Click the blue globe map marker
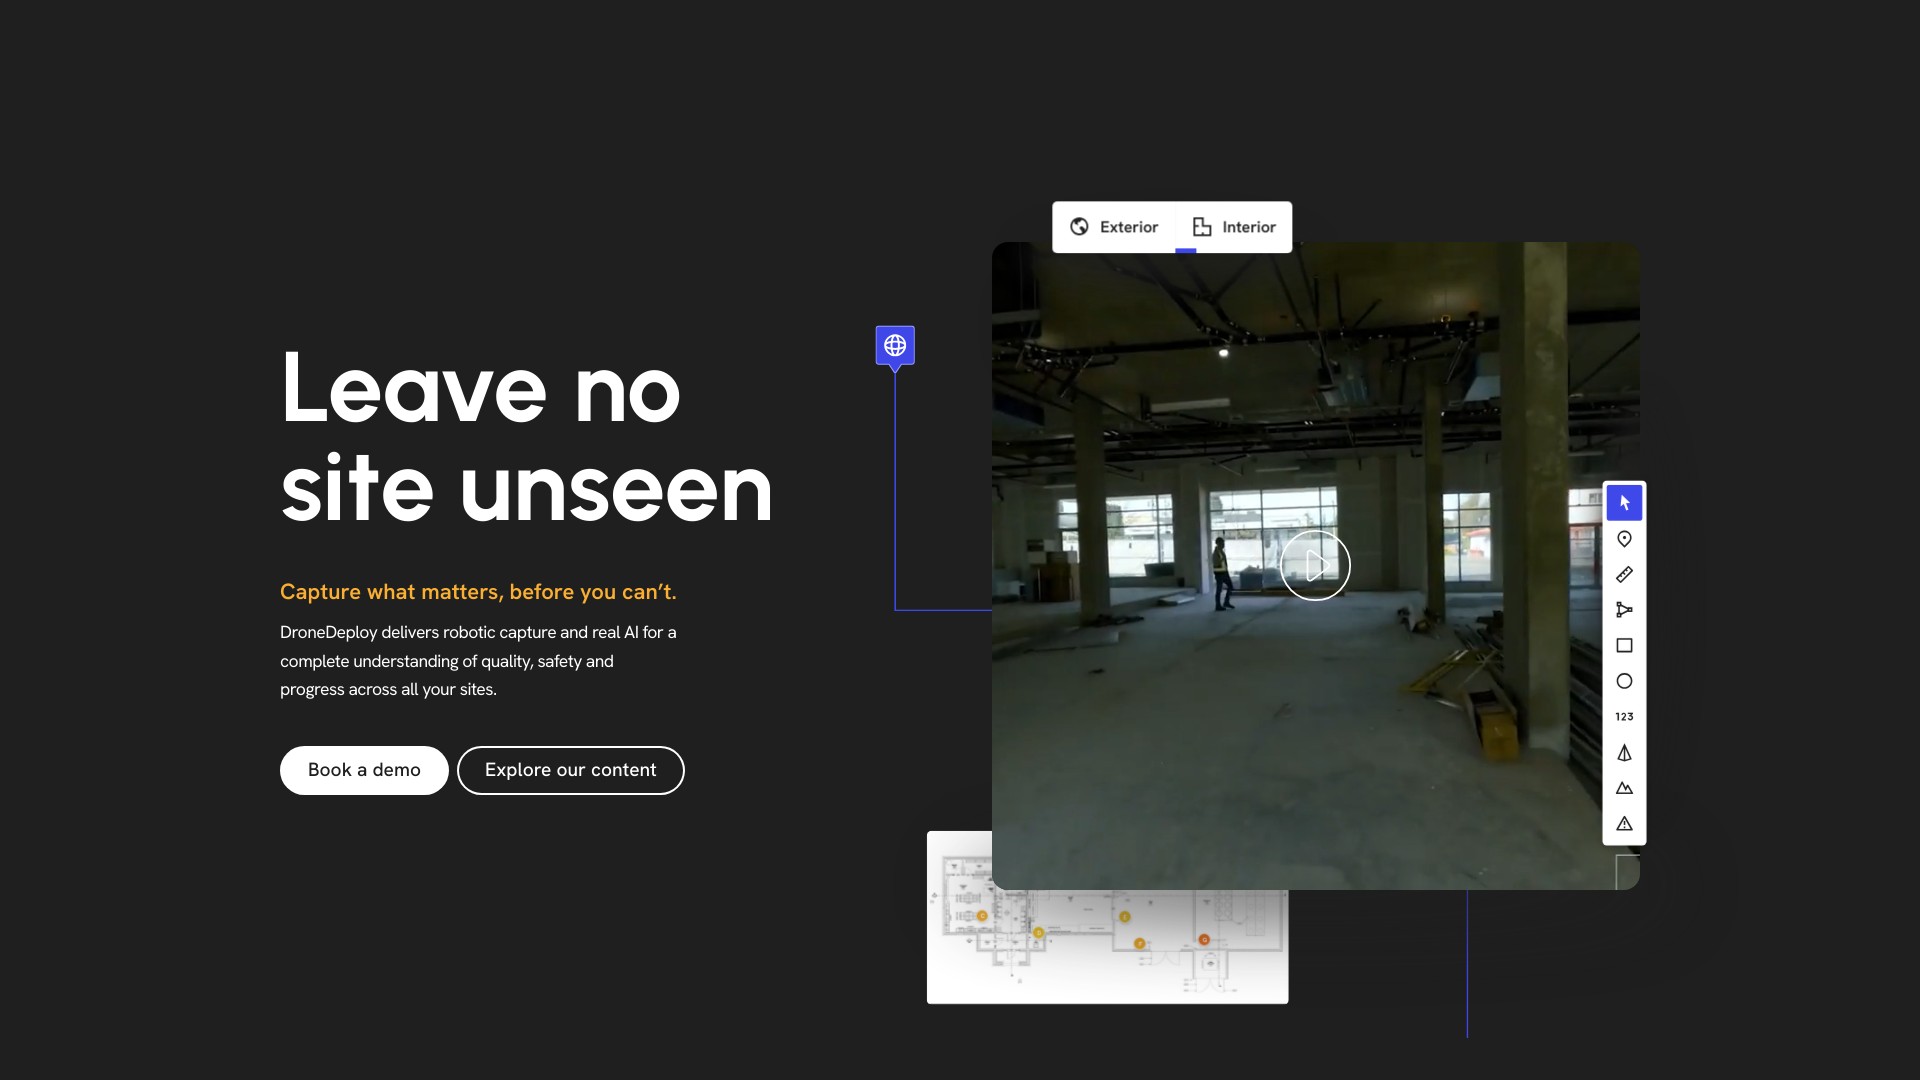The height and width of the screenshot is (1080, 1920). click(895, 346)
